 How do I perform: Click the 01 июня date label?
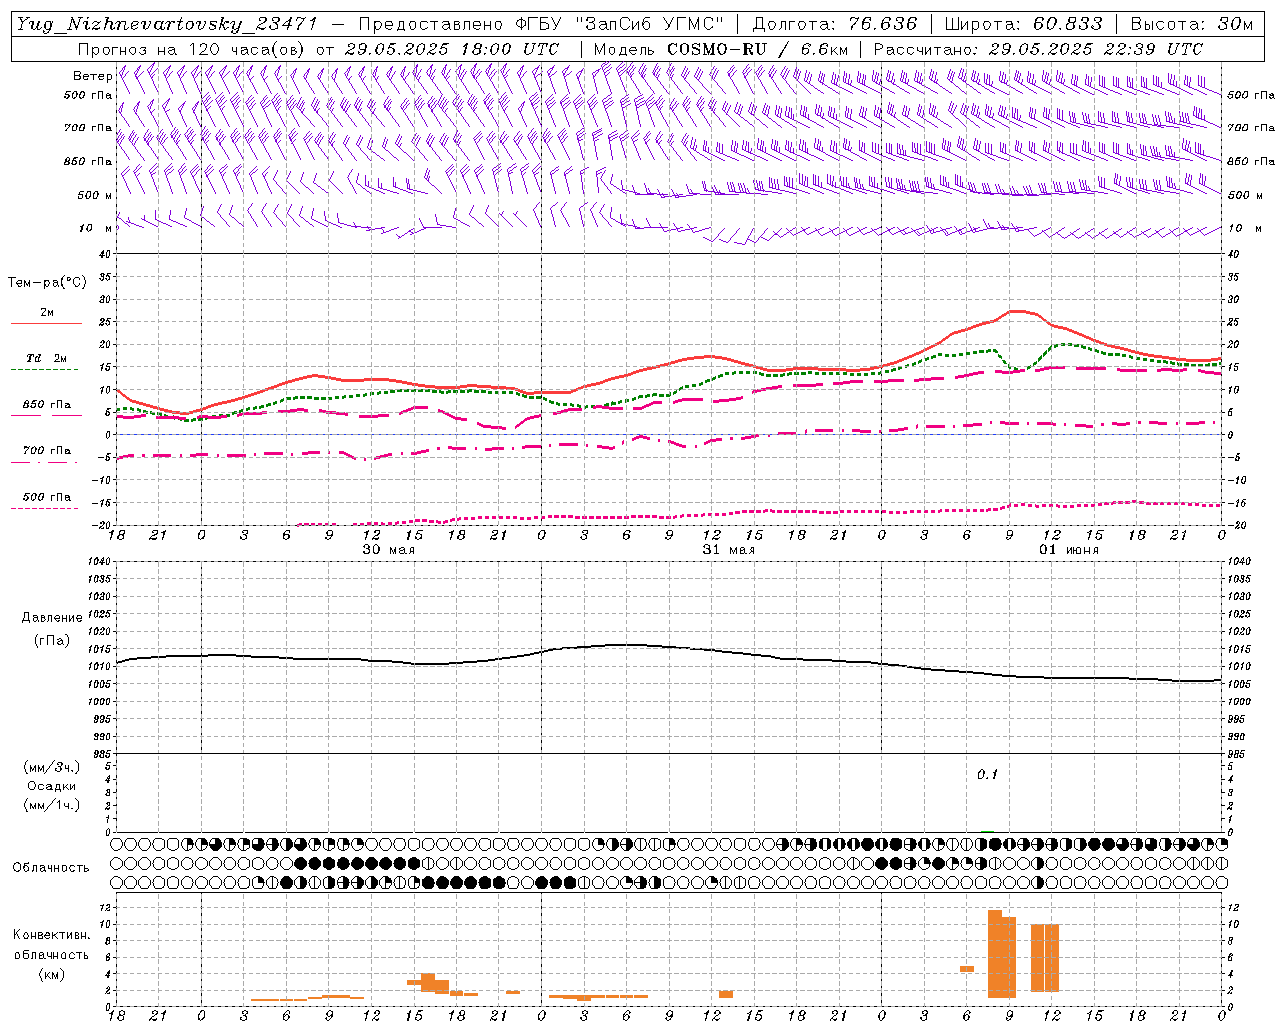(x=1068, y=549)
